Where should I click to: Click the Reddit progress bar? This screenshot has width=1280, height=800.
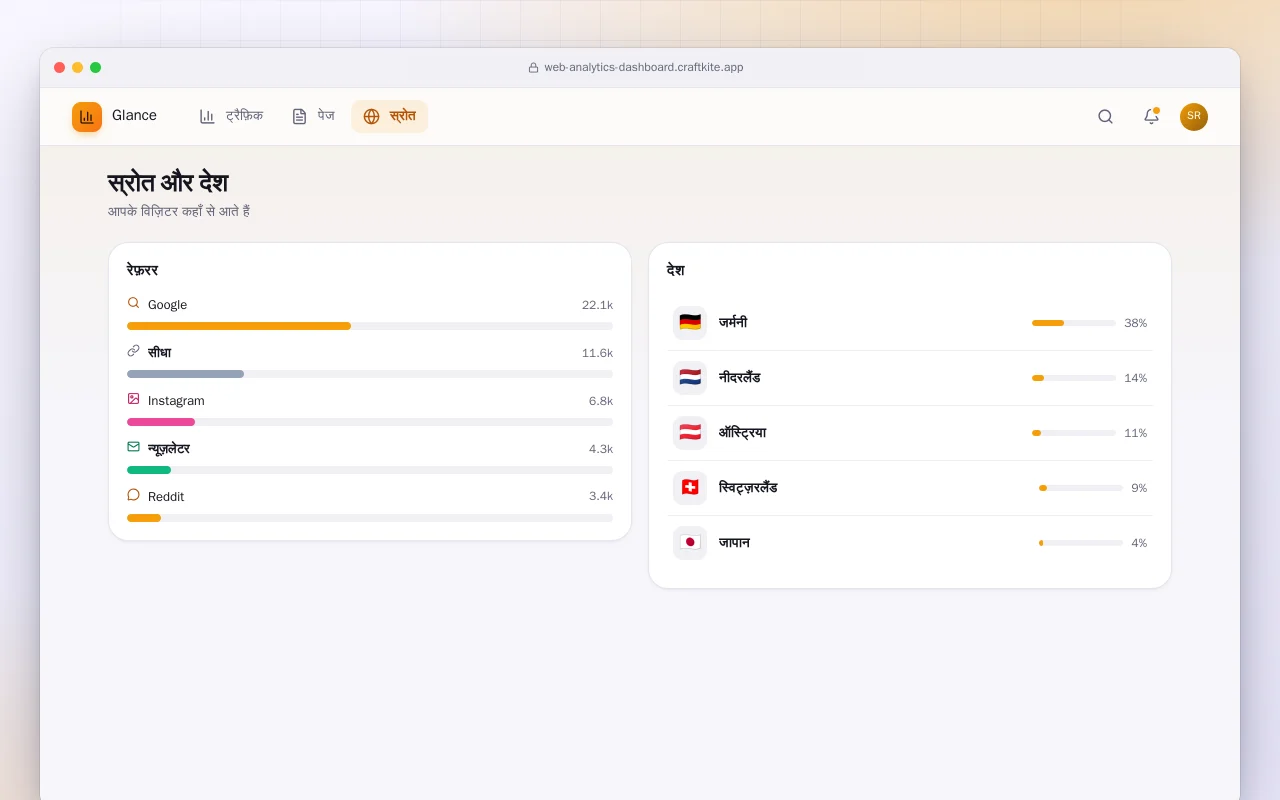(370, 518)
